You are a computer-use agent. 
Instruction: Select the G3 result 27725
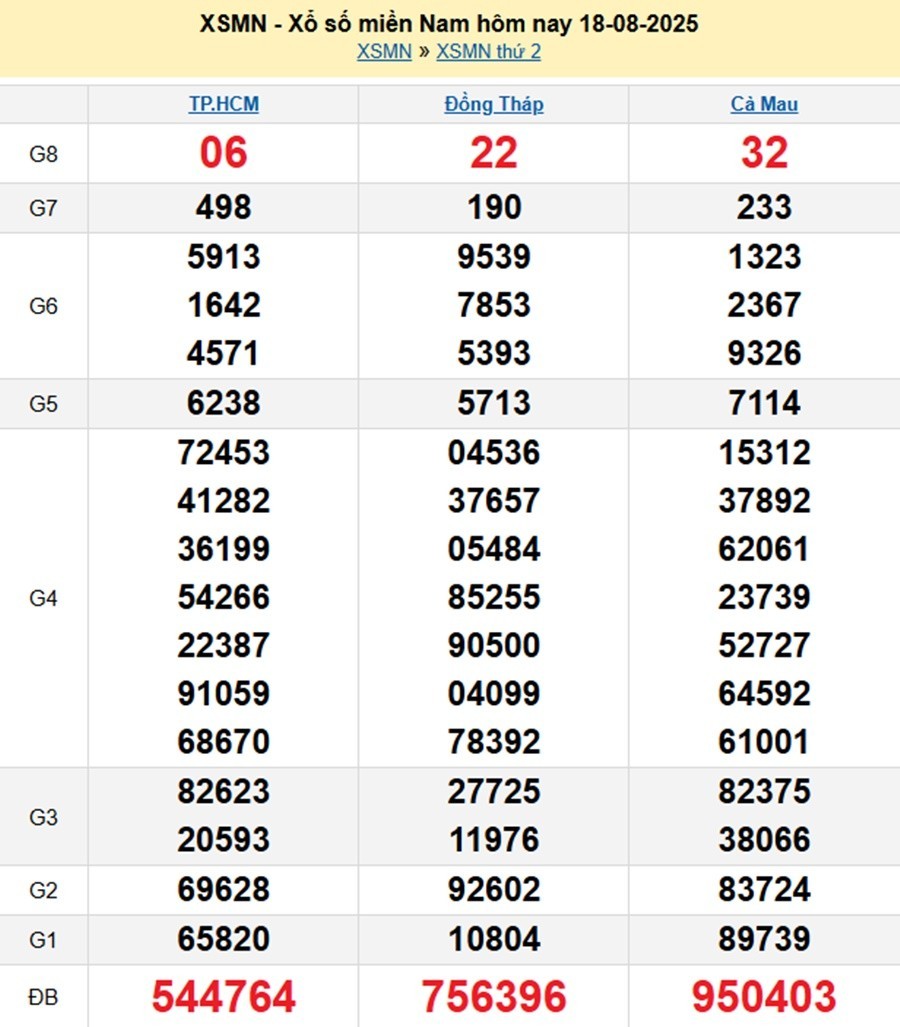pyautogui.click(x=494, y=791)
